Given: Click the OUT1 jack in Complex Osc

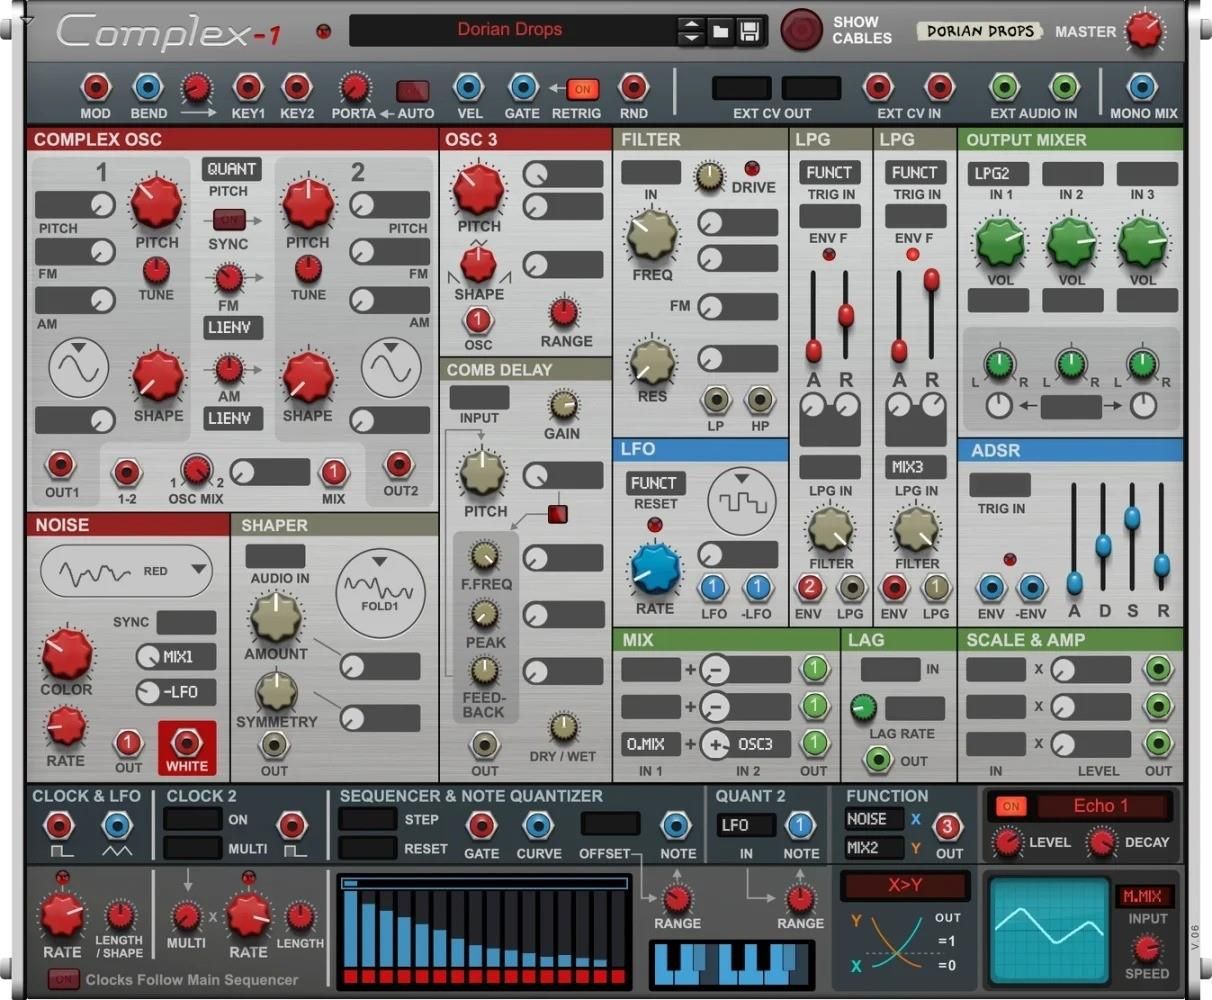Looking at the screenshot, I should (x=61, y=465).
